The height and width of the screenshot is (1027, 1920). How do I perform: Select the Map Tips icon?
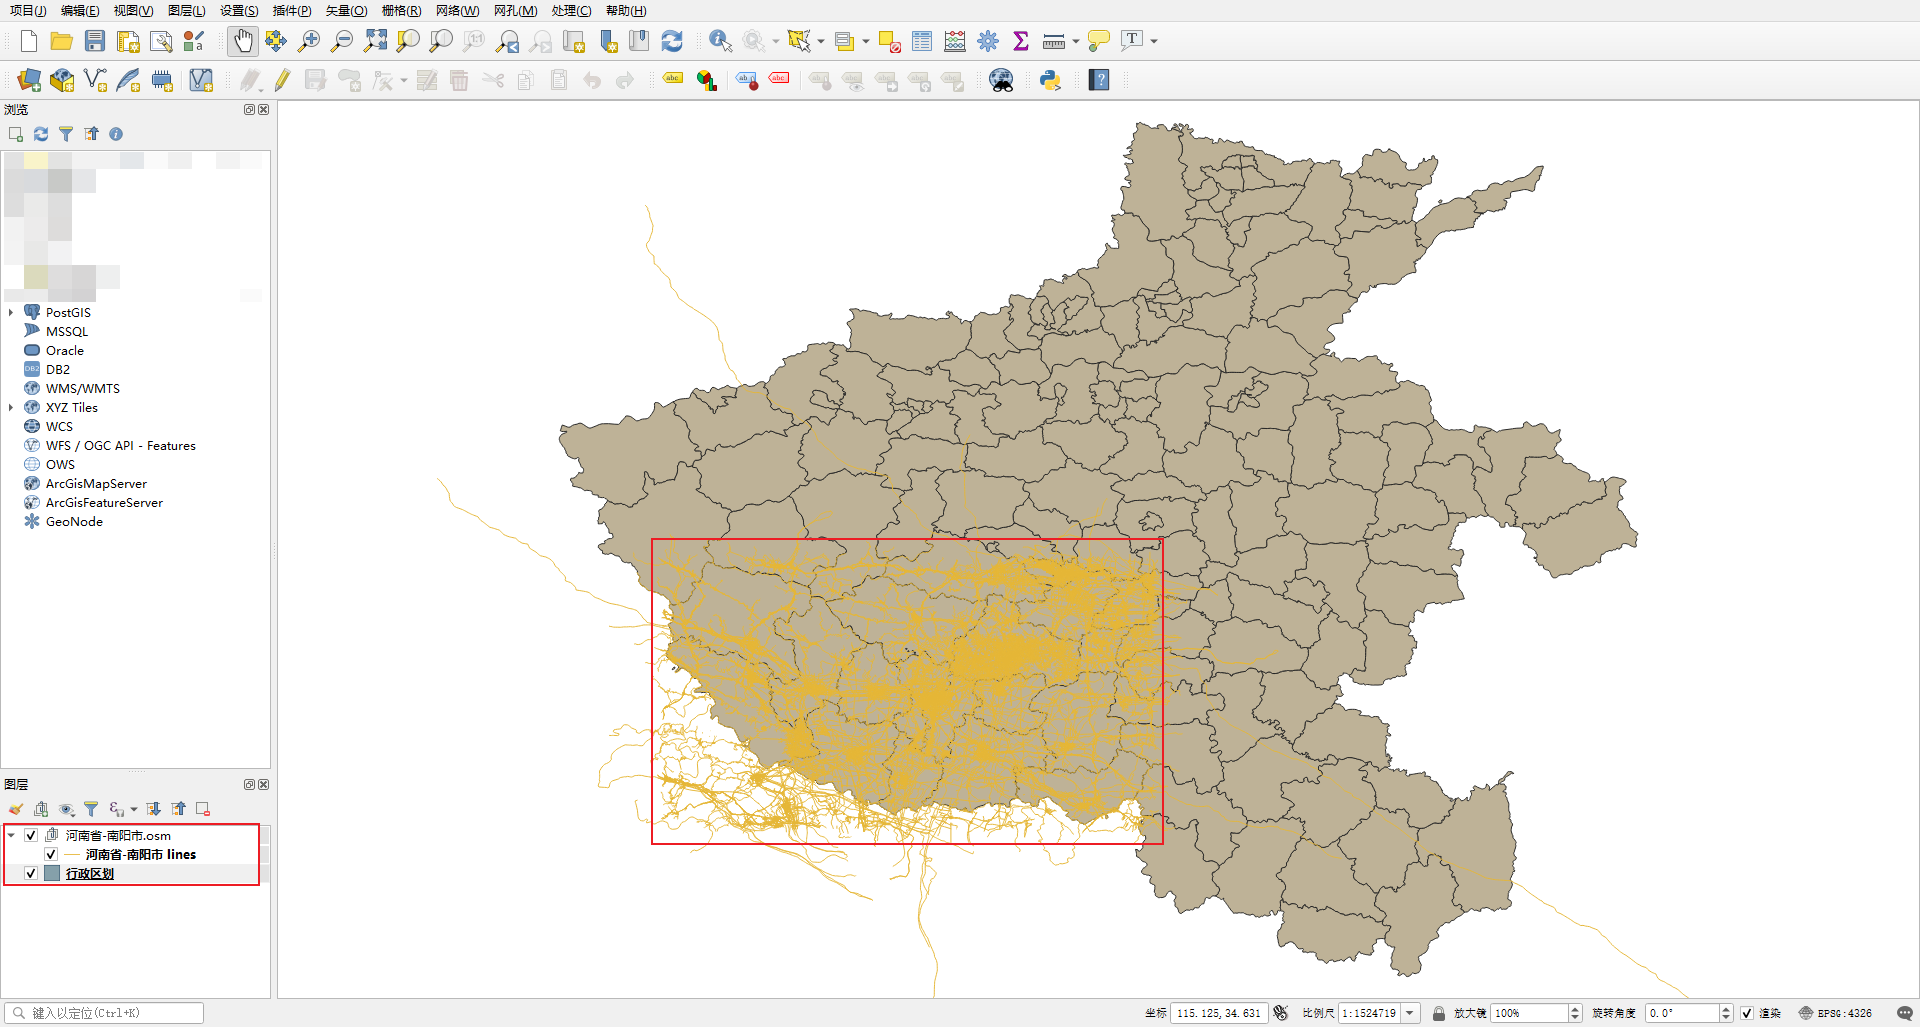click(x=1099, y=41)
